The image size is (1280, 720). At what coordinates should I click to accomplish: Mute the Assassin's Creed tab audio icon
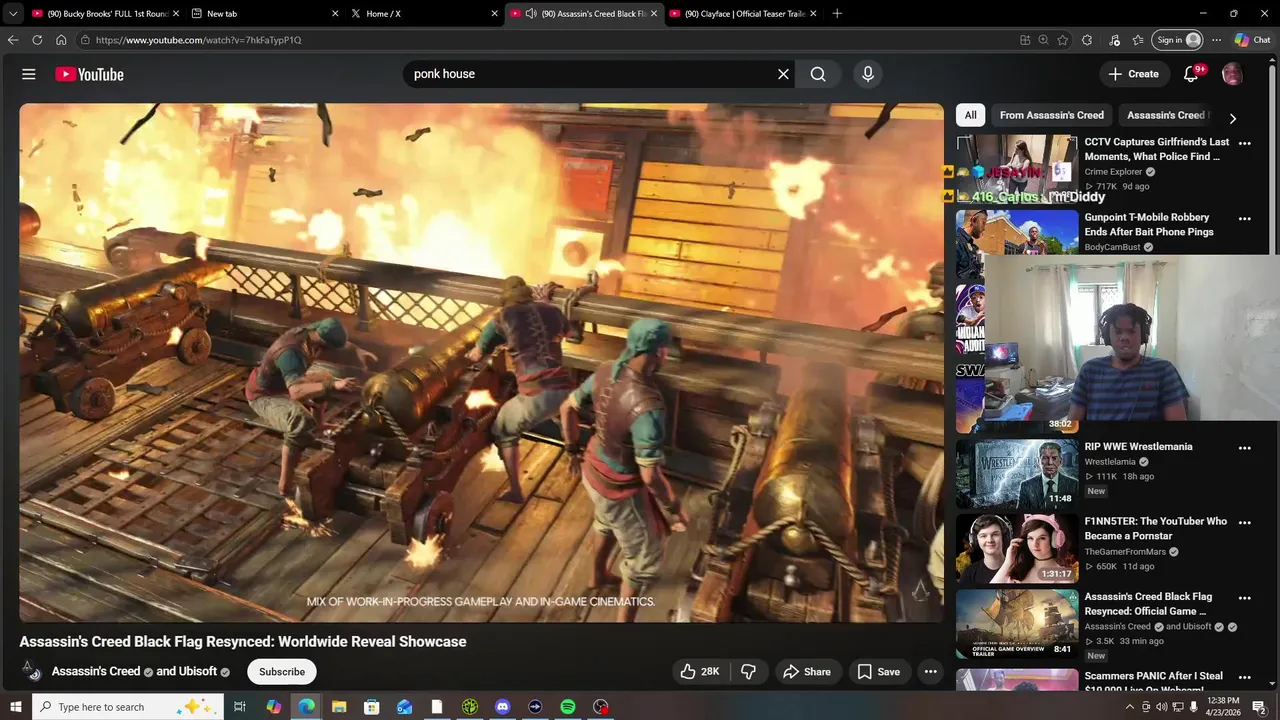[x=531, y=14]
